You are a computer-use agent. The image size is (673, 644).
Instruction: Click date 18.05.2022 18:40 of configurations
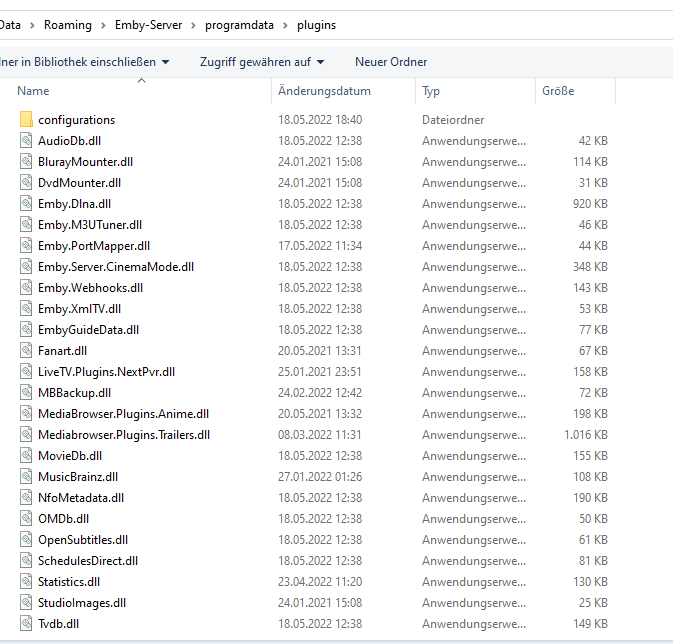click(320, 119)
